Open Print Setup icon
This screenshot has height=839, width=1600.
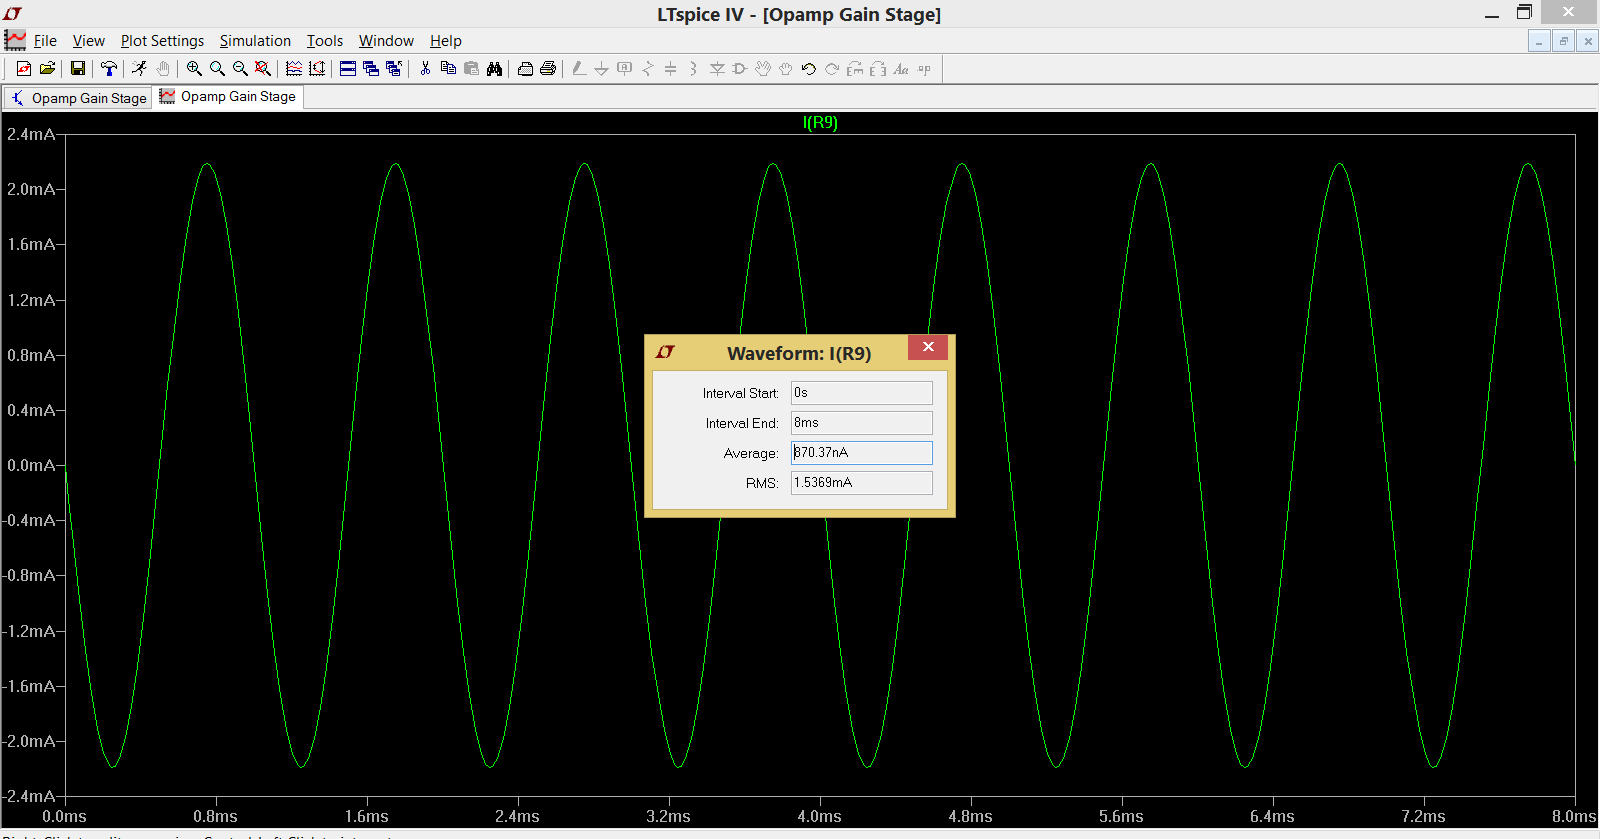[x=525, y=68]
